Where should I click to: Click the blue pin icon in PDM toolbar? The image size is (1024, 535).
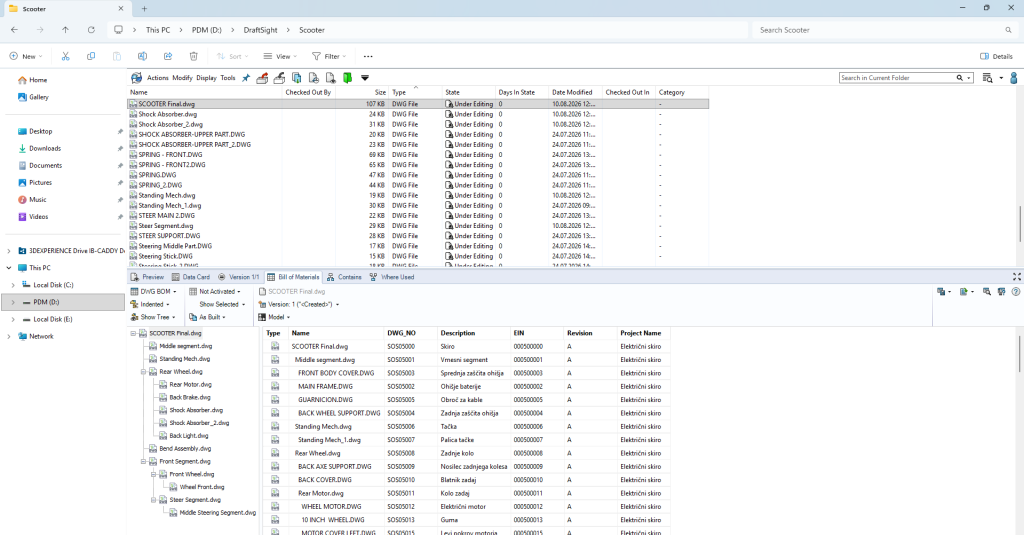246,78
